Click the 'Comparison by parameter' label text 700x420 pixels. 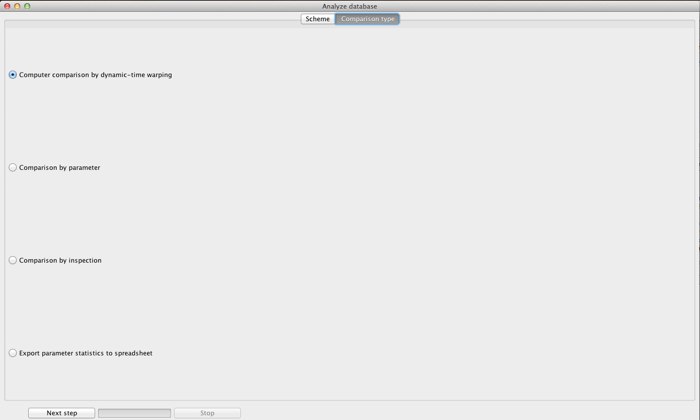59,167
